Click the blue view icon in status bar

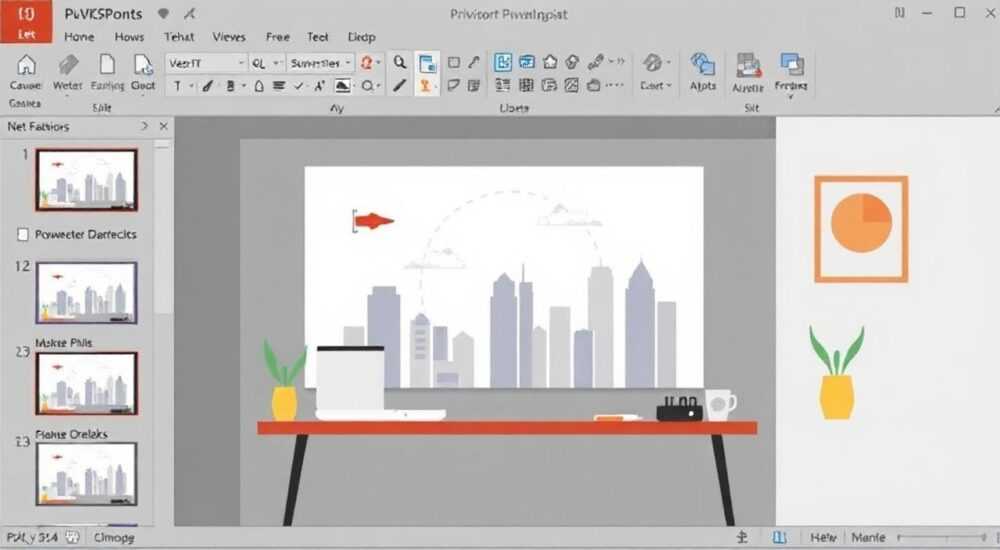(779, 537)
